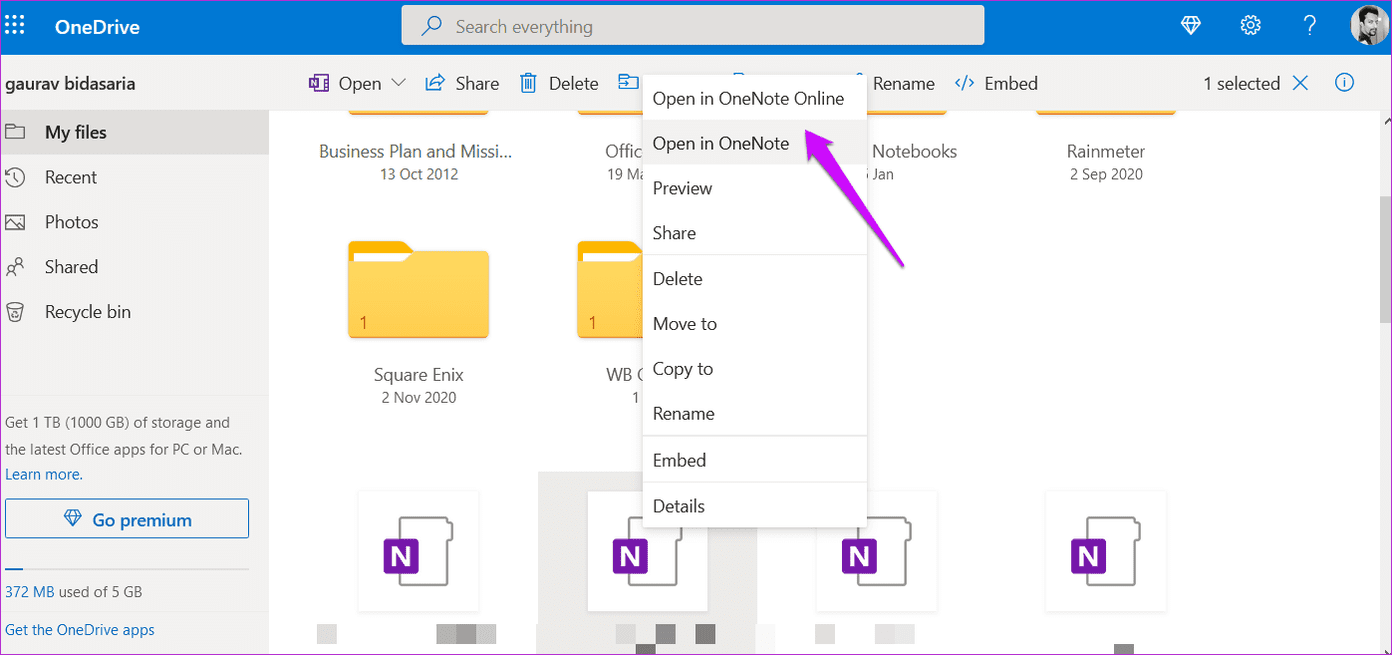
Task: Choose Open in OneNote Online
Action: click(x=754, y=98)
